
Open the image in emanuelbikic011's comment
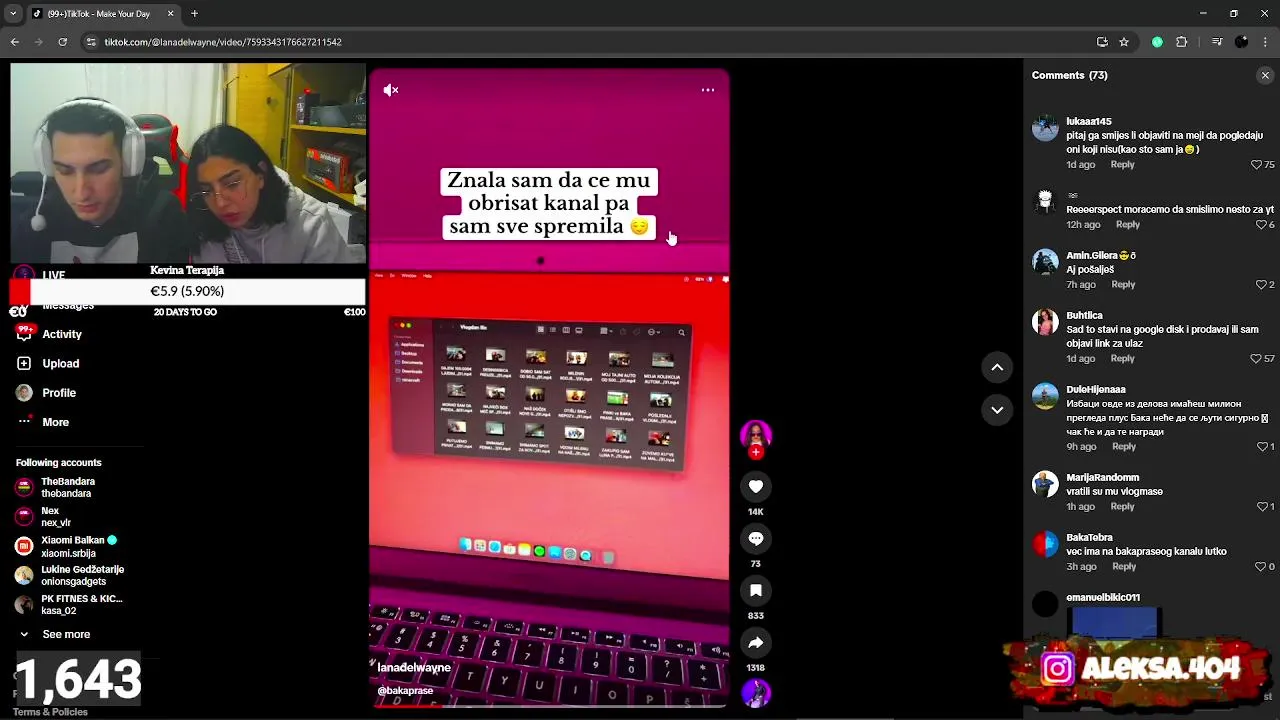1113,622
